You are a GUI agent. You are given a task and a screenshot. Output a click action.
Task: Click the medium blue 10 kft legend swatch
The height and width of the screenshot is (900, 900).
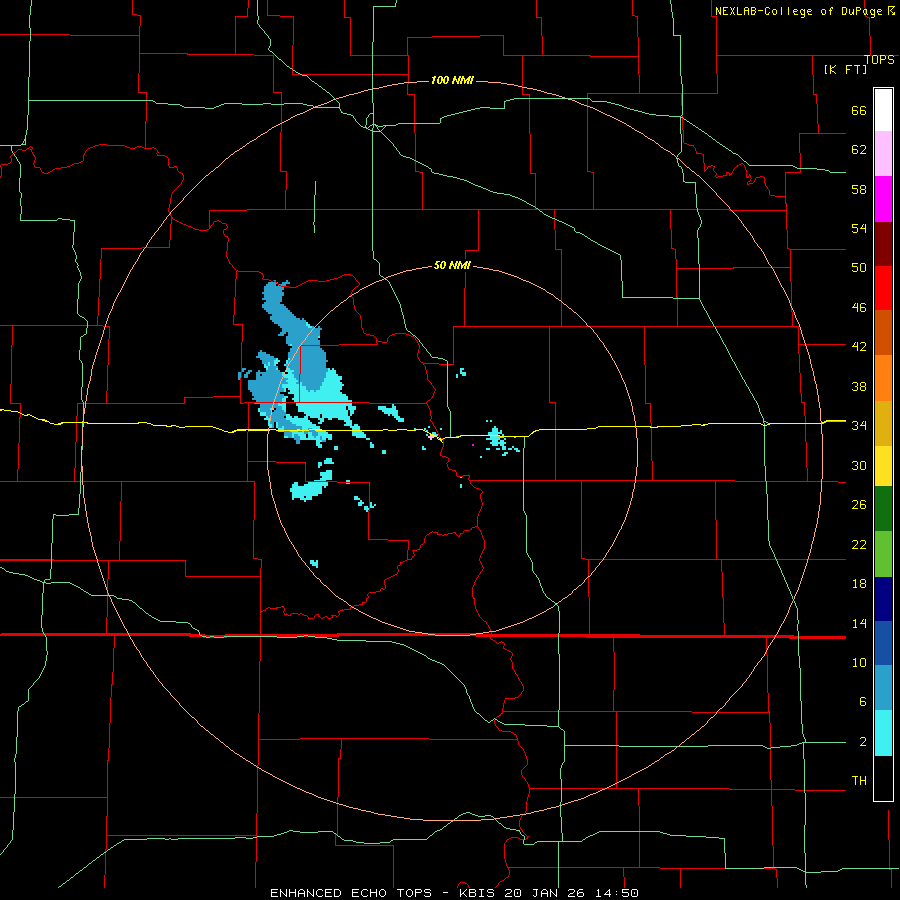tap(883, 643)
